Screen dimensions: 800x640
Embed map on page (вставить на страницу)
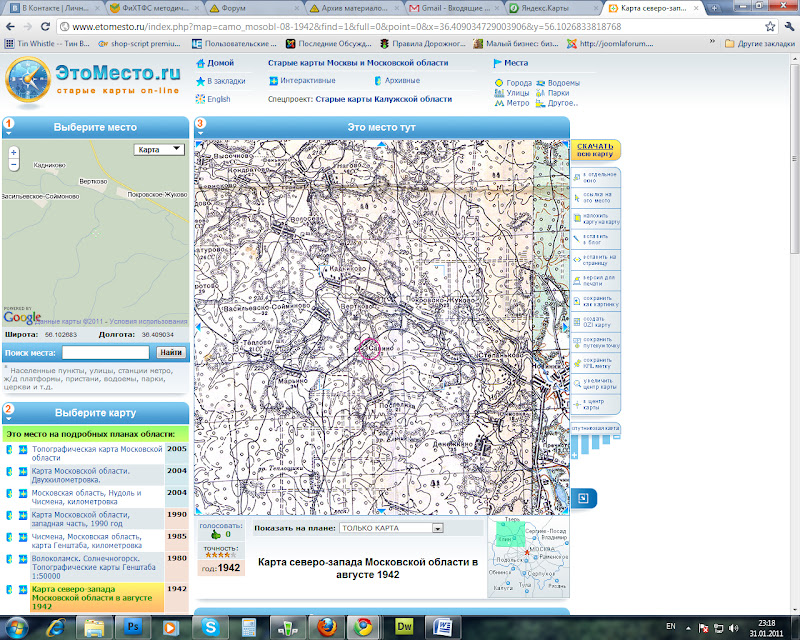point(595,260)
